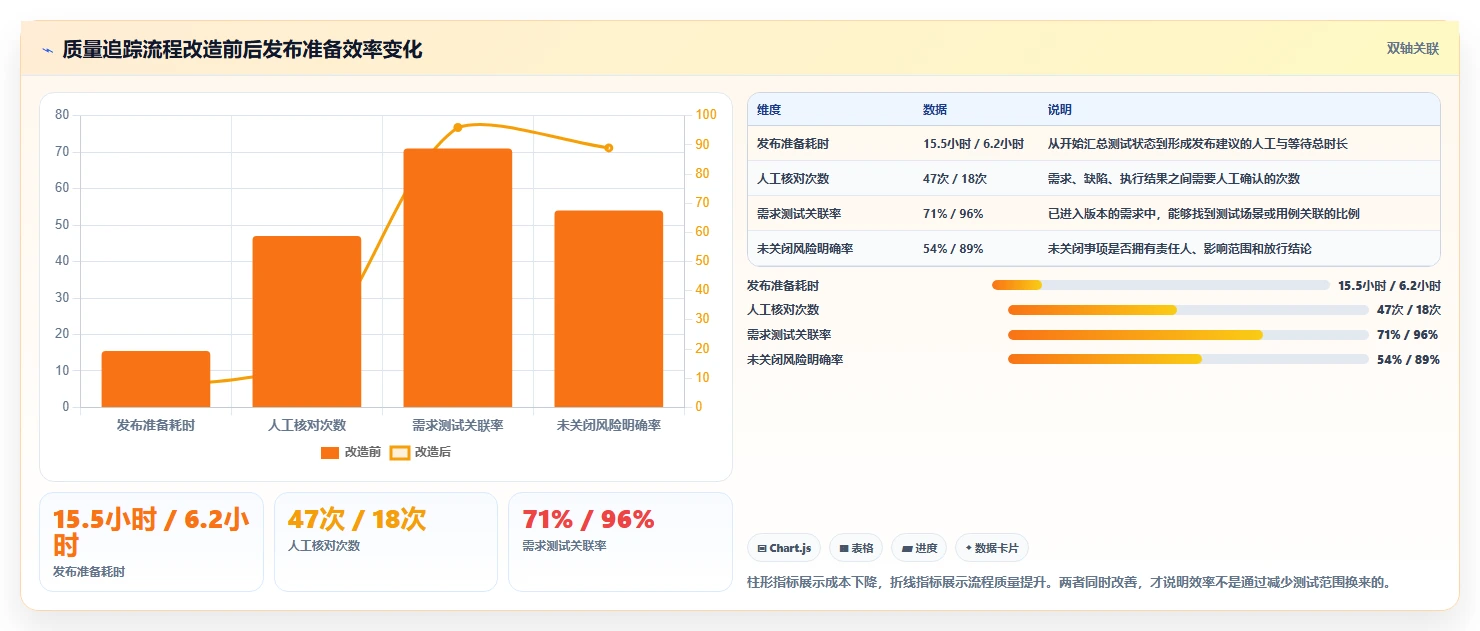The image size is (1480, 631).
Task: Click the 数据卡片 tag
Action: tap(992, 548)
